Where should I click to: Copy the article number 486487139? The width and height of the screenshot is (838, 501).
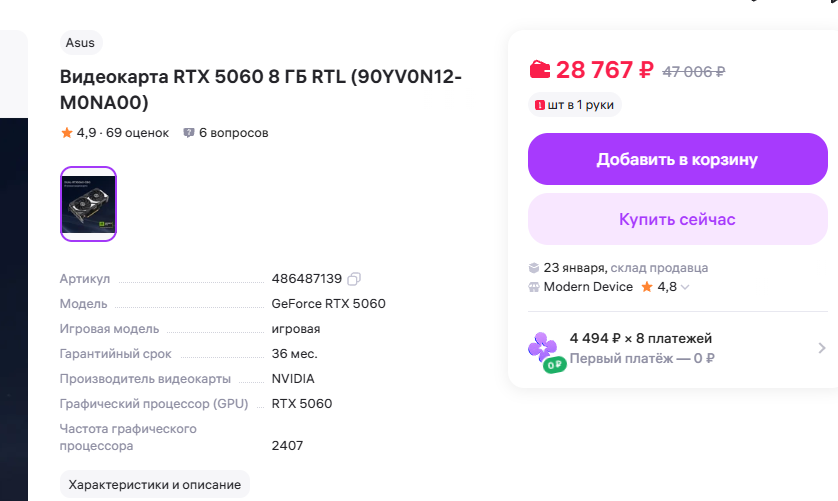tap(354, 278)
